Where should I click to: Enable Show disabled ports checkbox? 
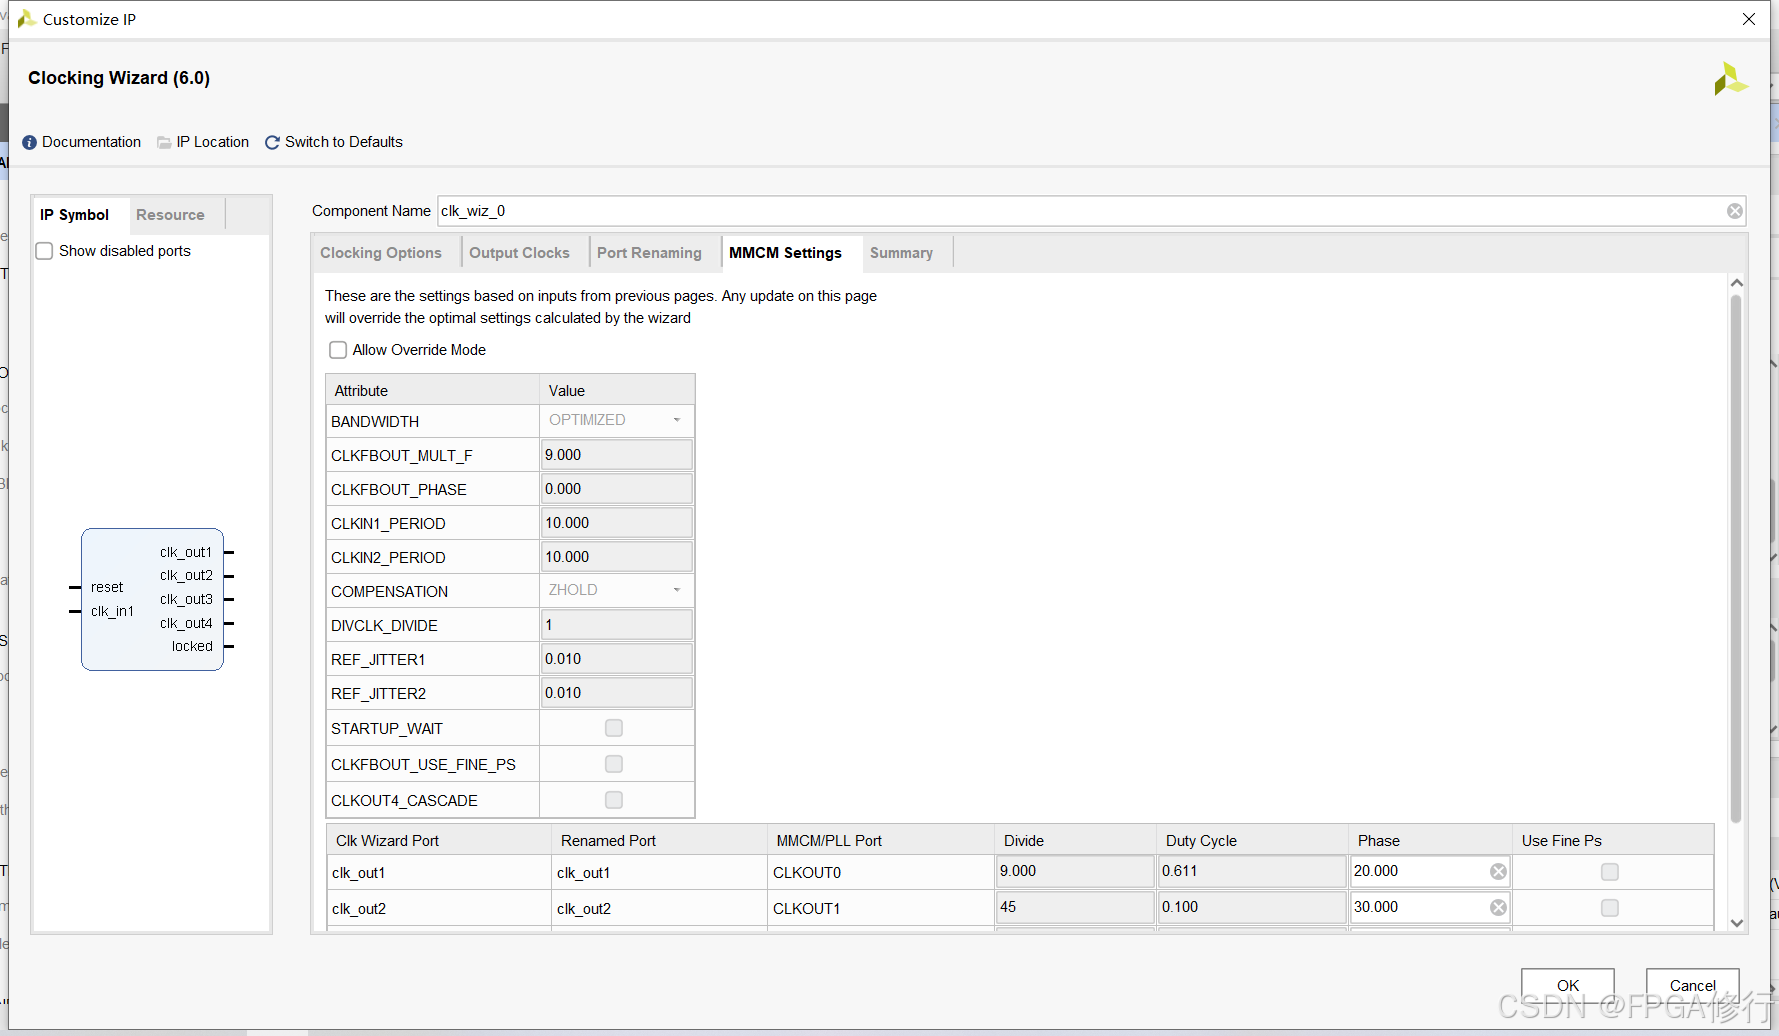coord(44,251)
